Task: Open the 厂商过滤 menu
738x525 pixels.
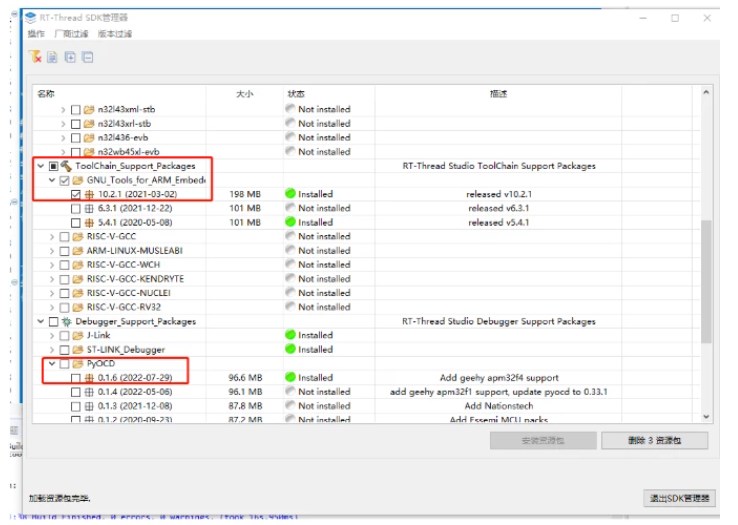Action: click(x=71, y=33)
